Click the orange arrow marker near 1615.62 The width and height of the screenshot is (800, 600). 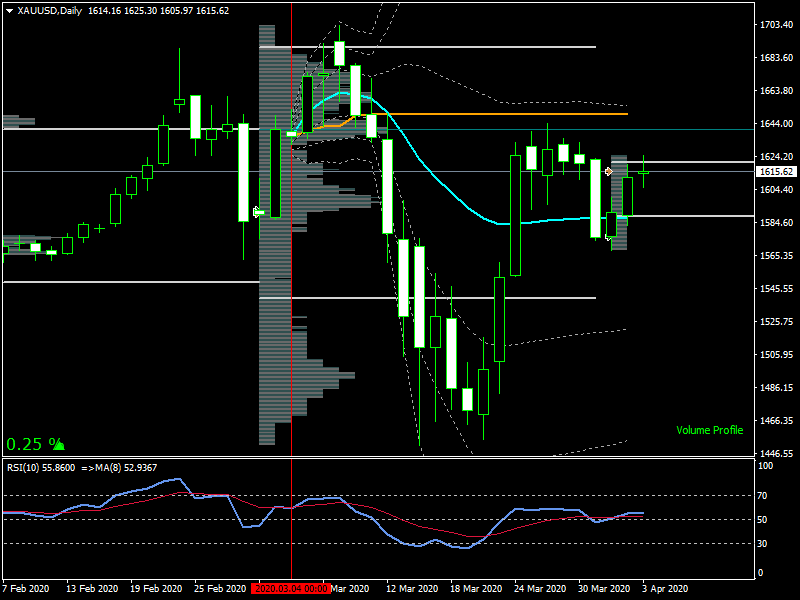[x=608, y=172]
